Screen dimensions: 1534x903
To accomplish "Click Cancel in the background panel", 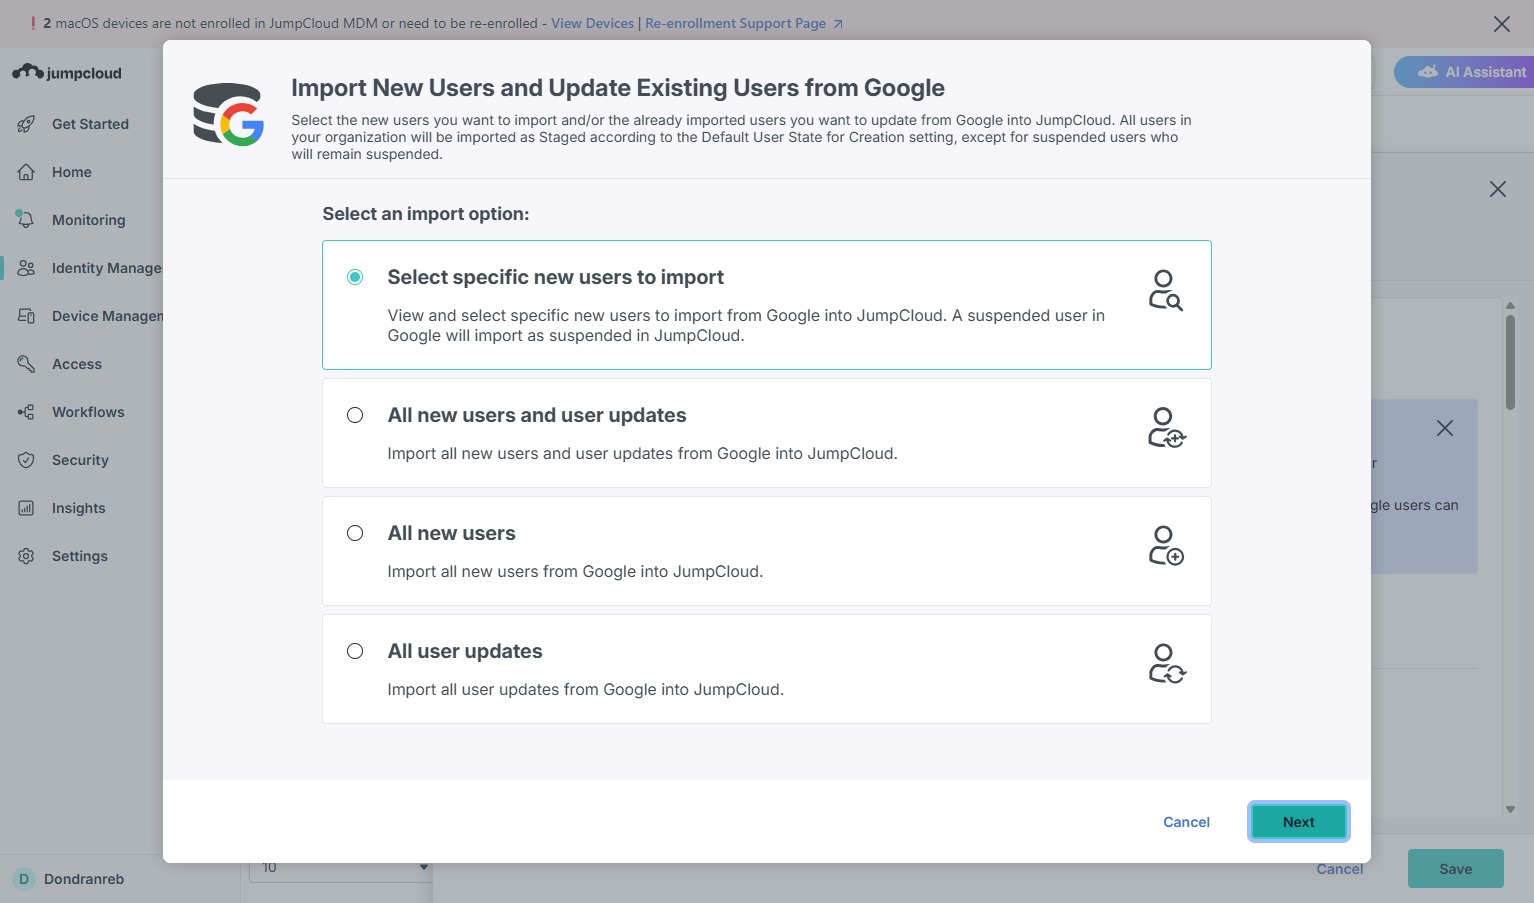I will (1340, 869).
